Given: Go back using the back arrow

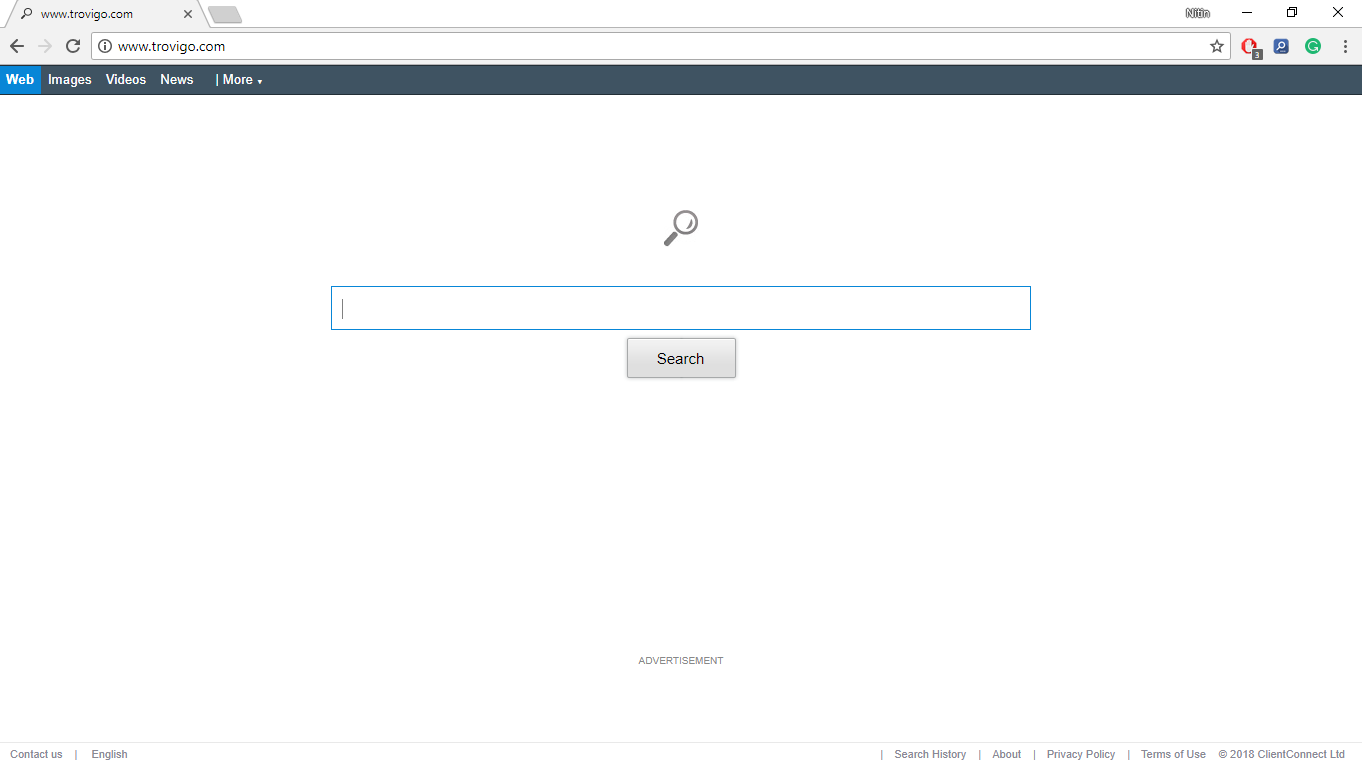Looking at the screenshot, I should [17, 45].
